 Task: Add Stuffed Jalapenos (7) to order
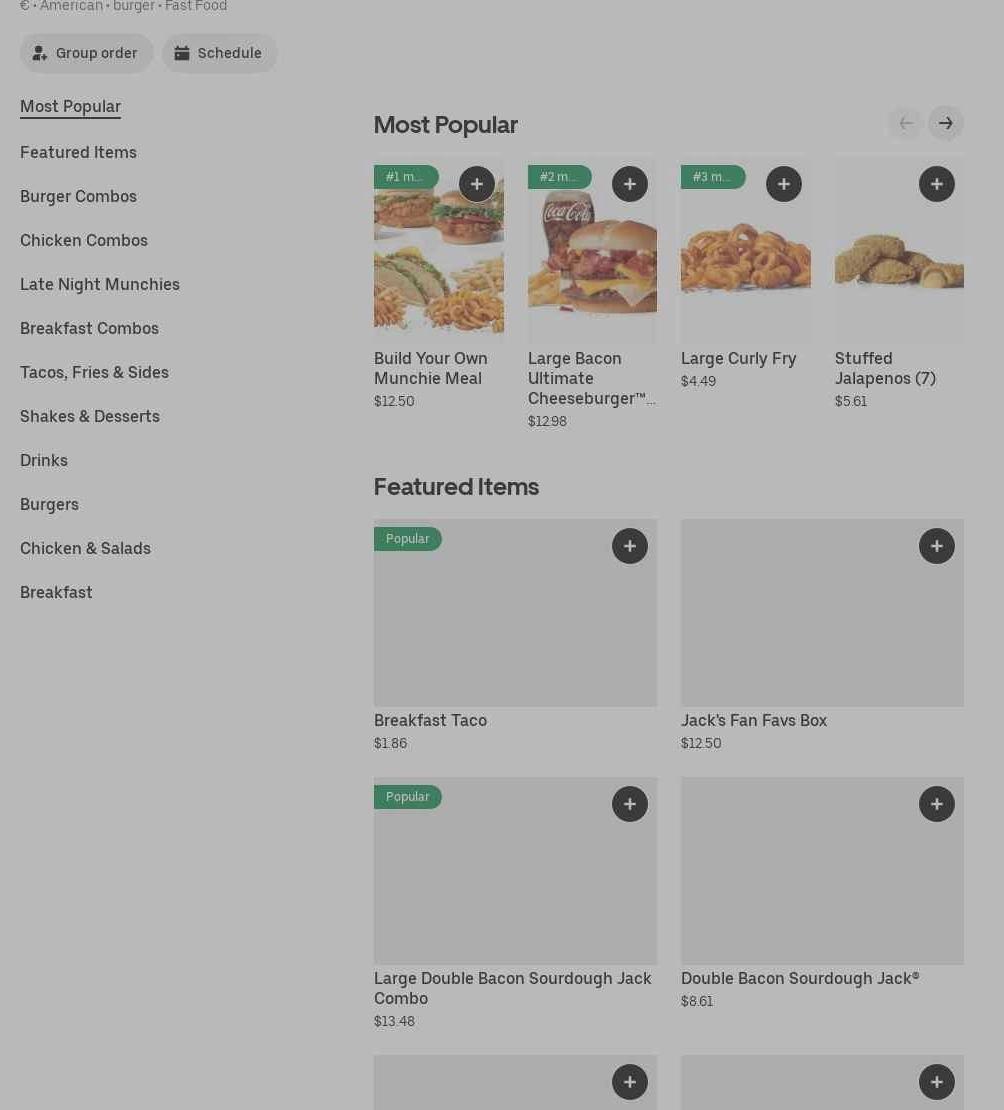(936, 184)
